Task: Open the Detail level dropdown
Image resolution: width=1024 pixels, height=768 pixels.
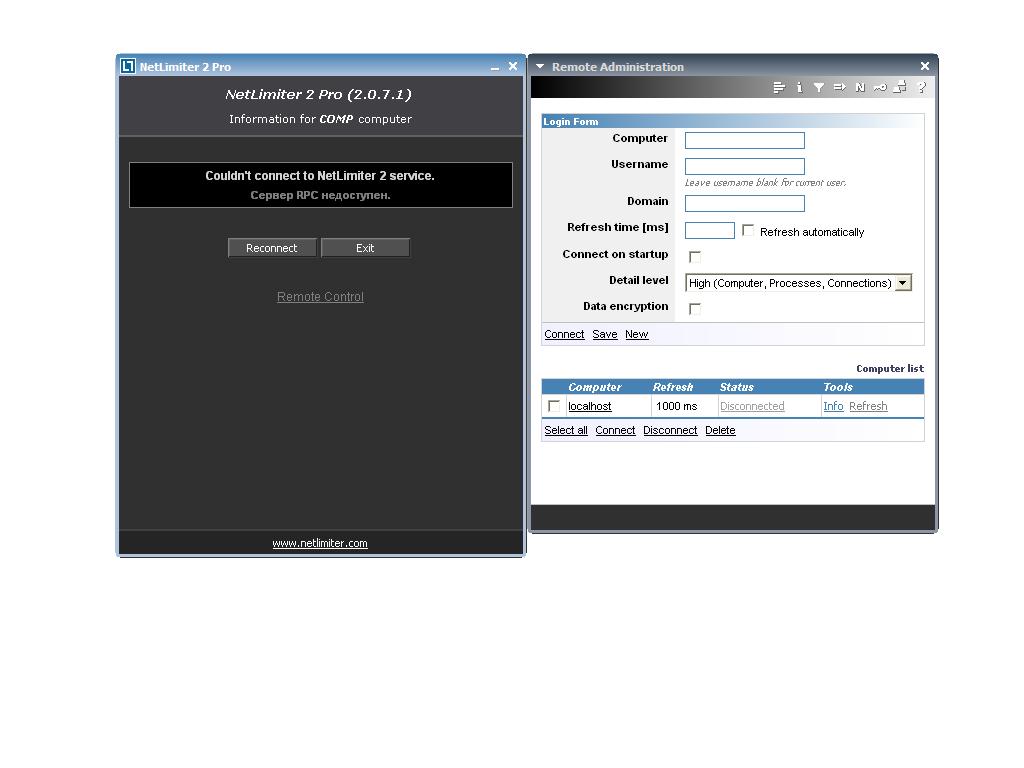Action: [x=902, y=283]
